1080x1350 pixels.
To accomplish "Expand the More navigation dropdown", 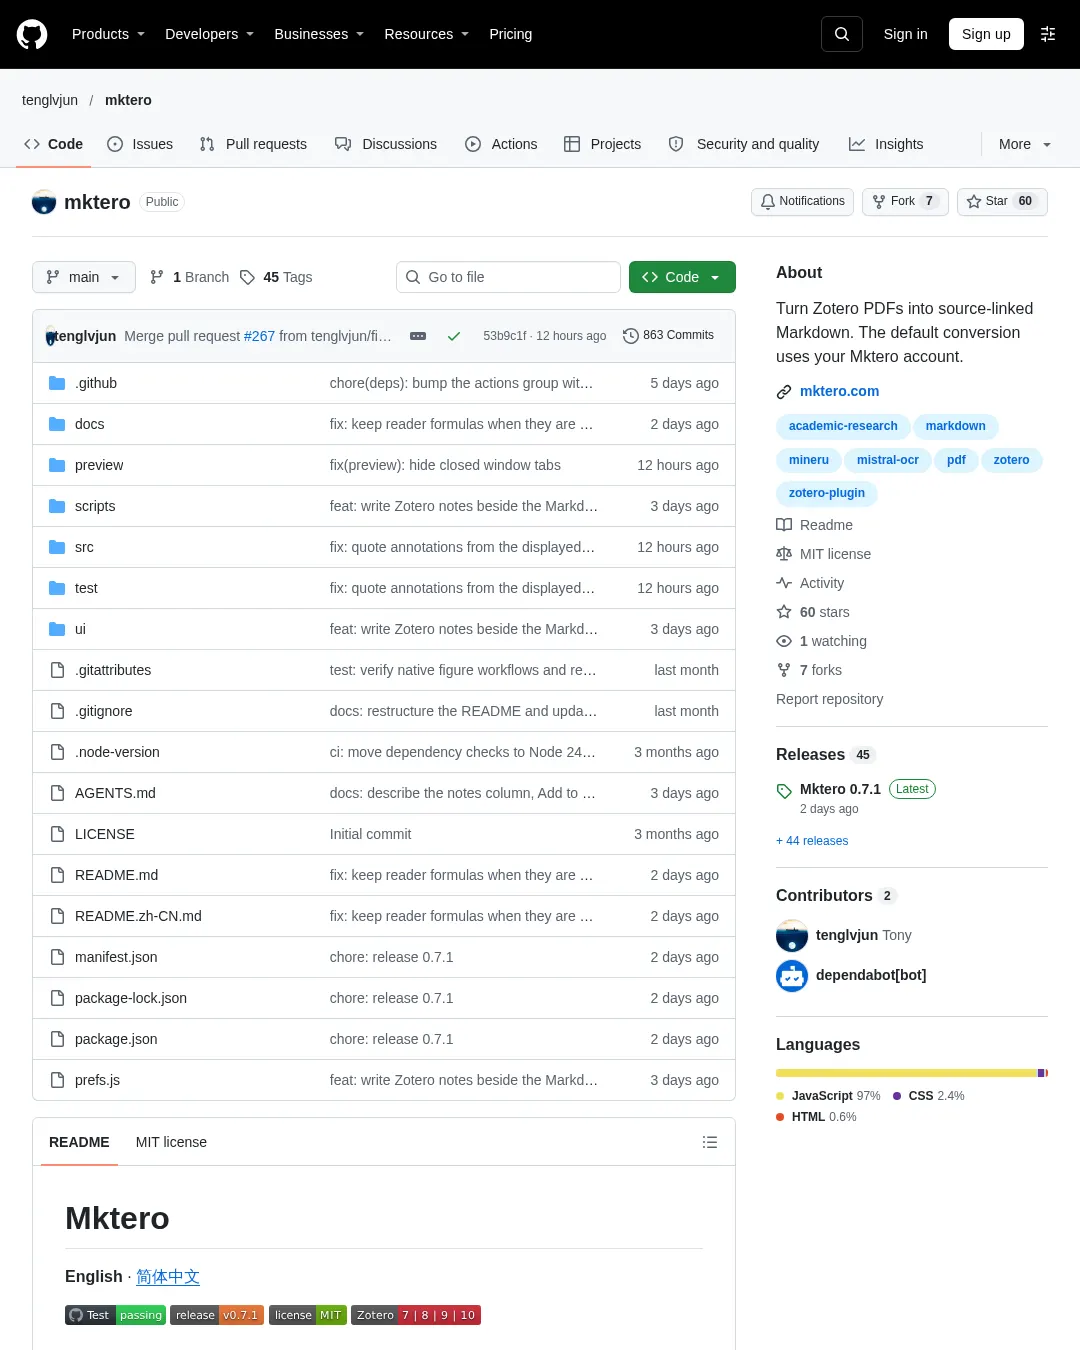I will tap(1024, 144).
